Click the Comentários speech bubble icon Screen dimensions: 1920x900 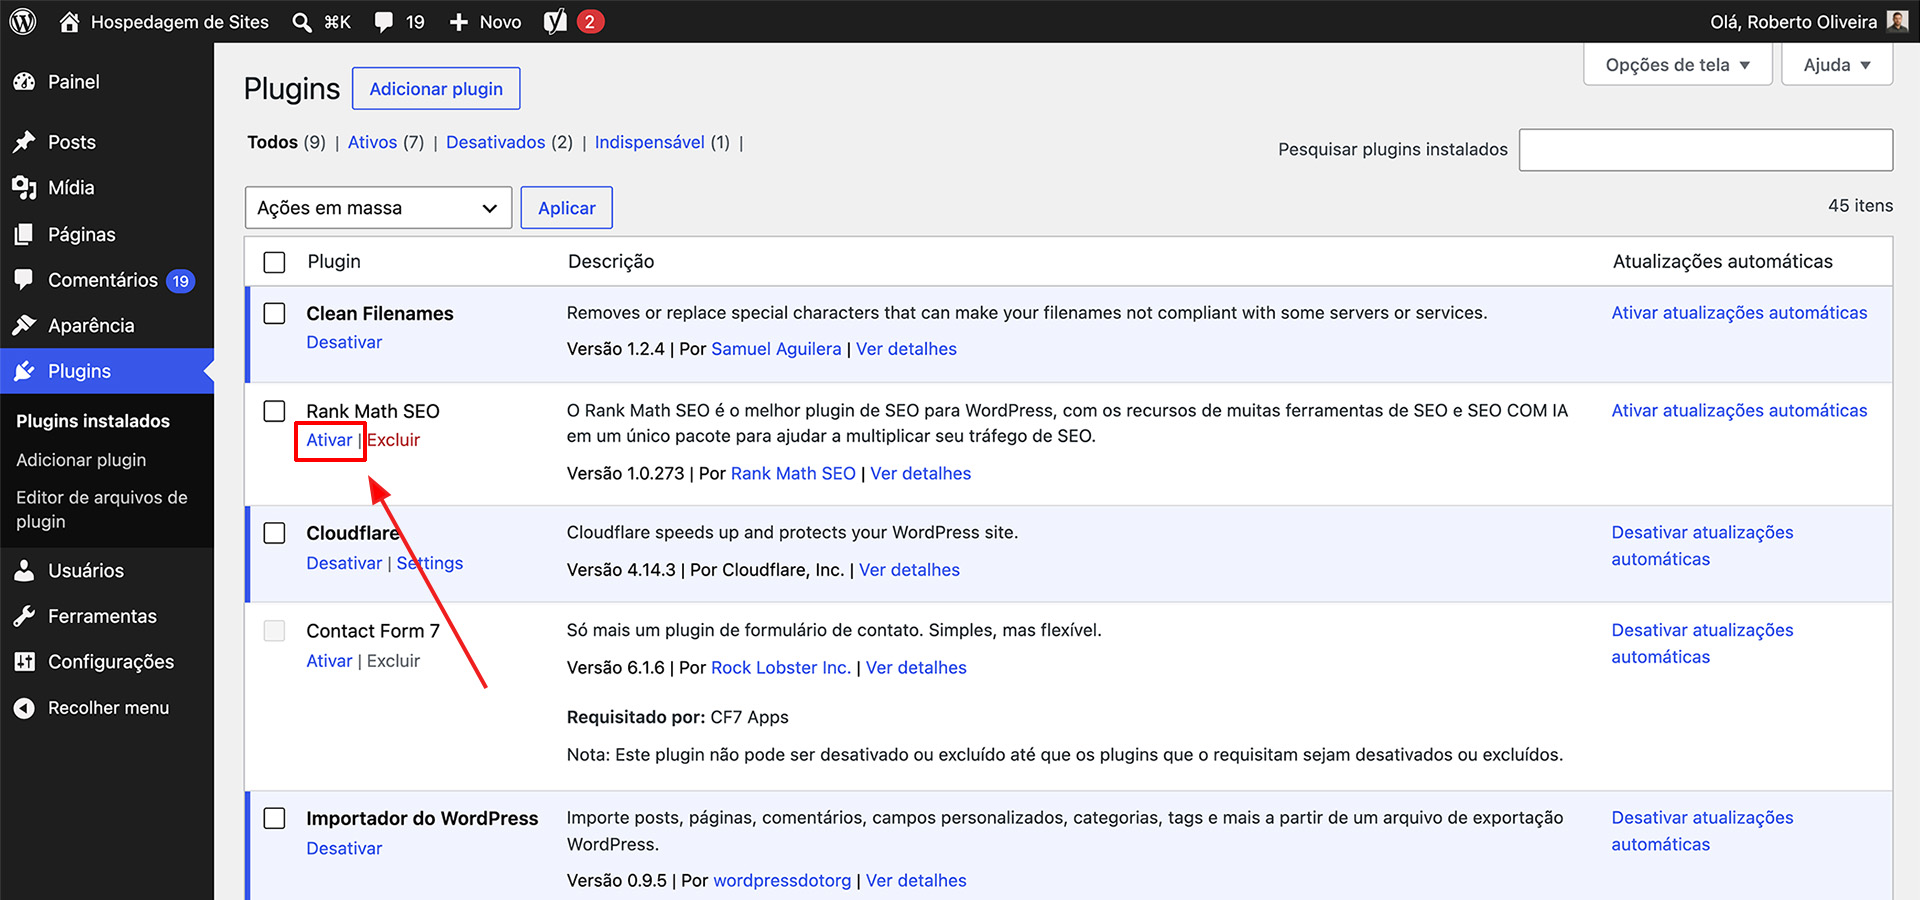tap(24, 279)
